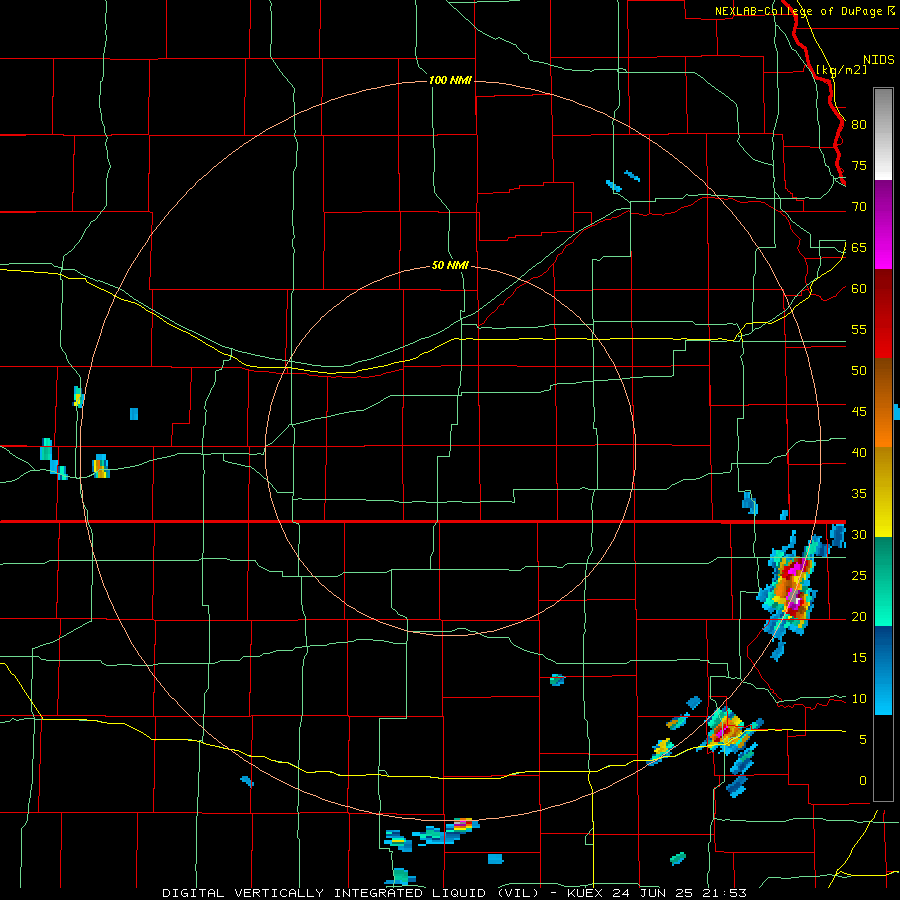Click the 30 value on the VIL scale
The image size is (900, 900).
859,534
